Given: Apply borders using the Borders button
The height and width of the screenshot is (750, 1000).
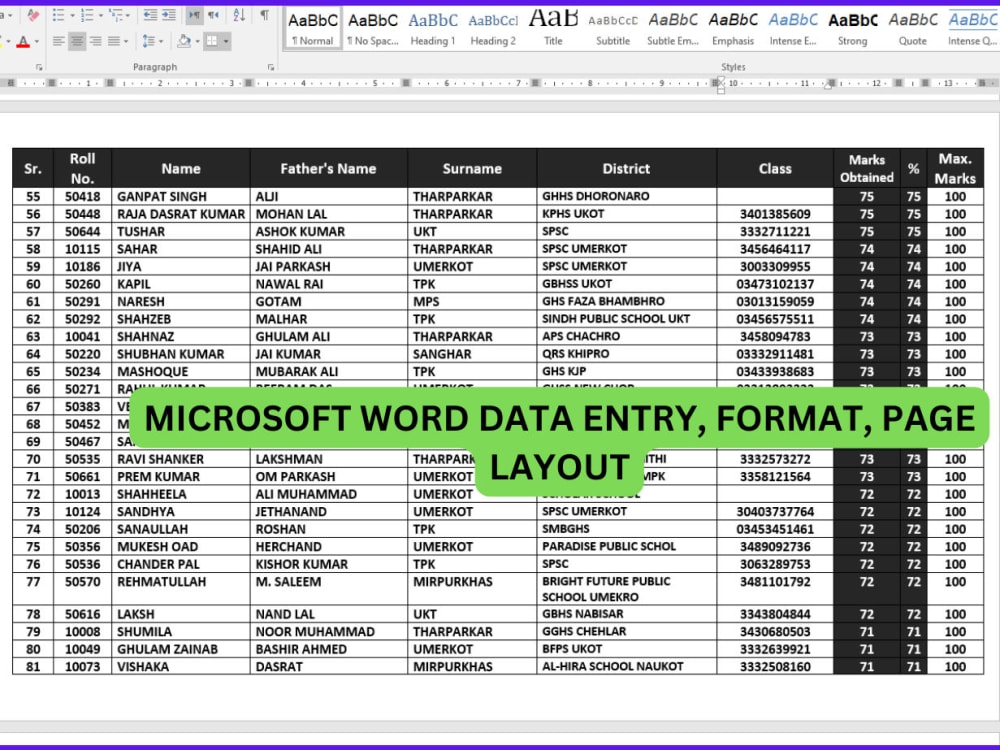Looking at the screenshot, I should pyautogui.click(x=214, y=41).
